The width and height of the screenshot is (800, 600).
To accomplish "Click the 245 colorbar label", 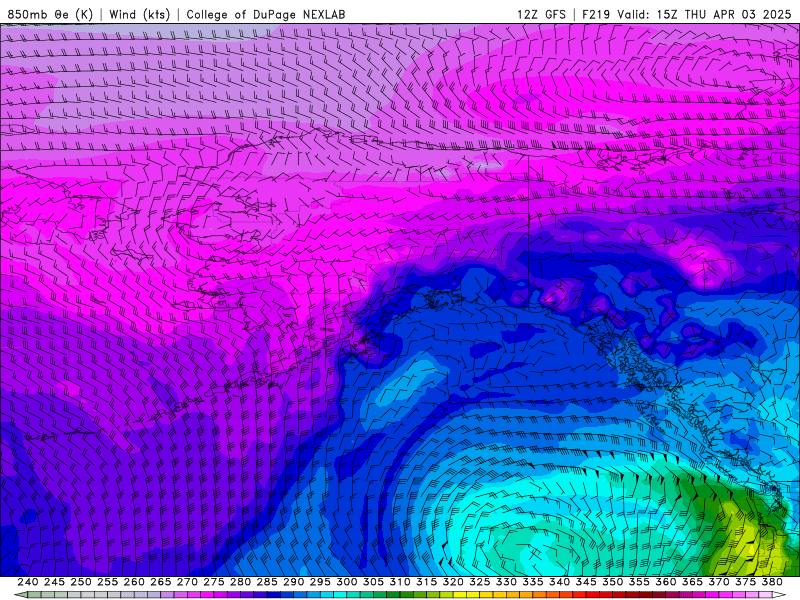I will (54, 582).
